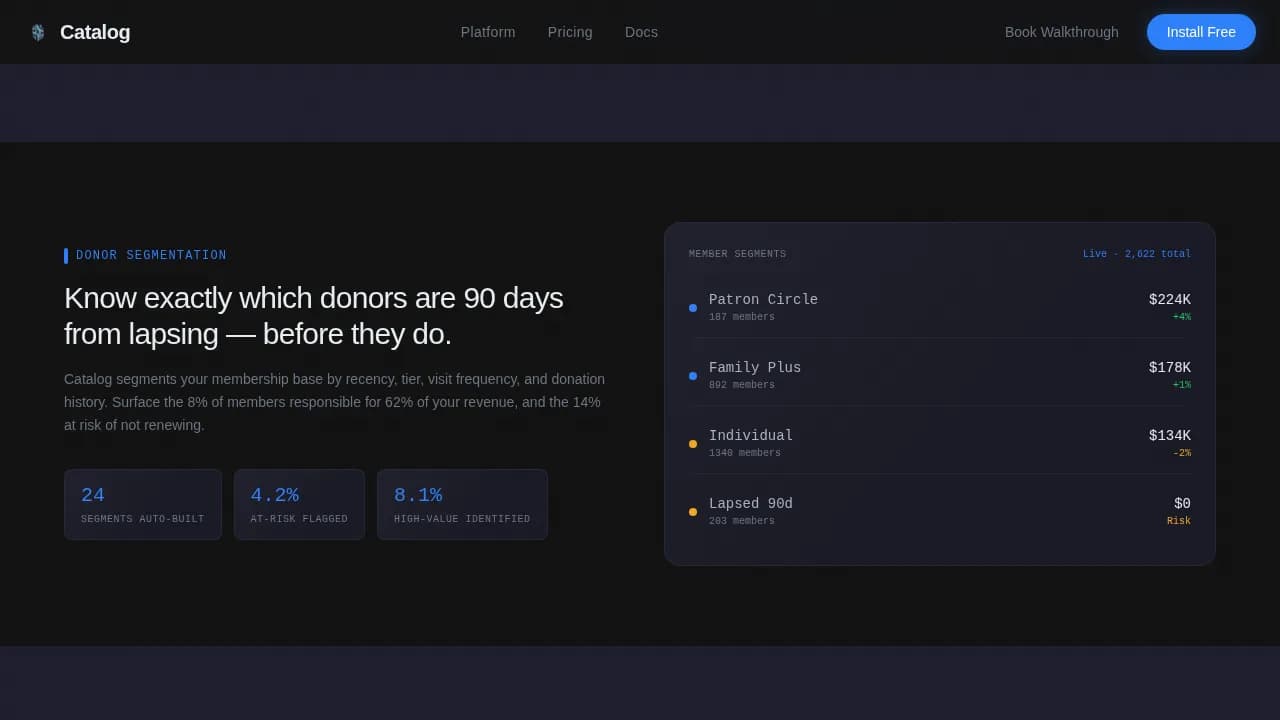Click the blue dot beside Family Plus
1280x720 pixels.
click(693, 376)
